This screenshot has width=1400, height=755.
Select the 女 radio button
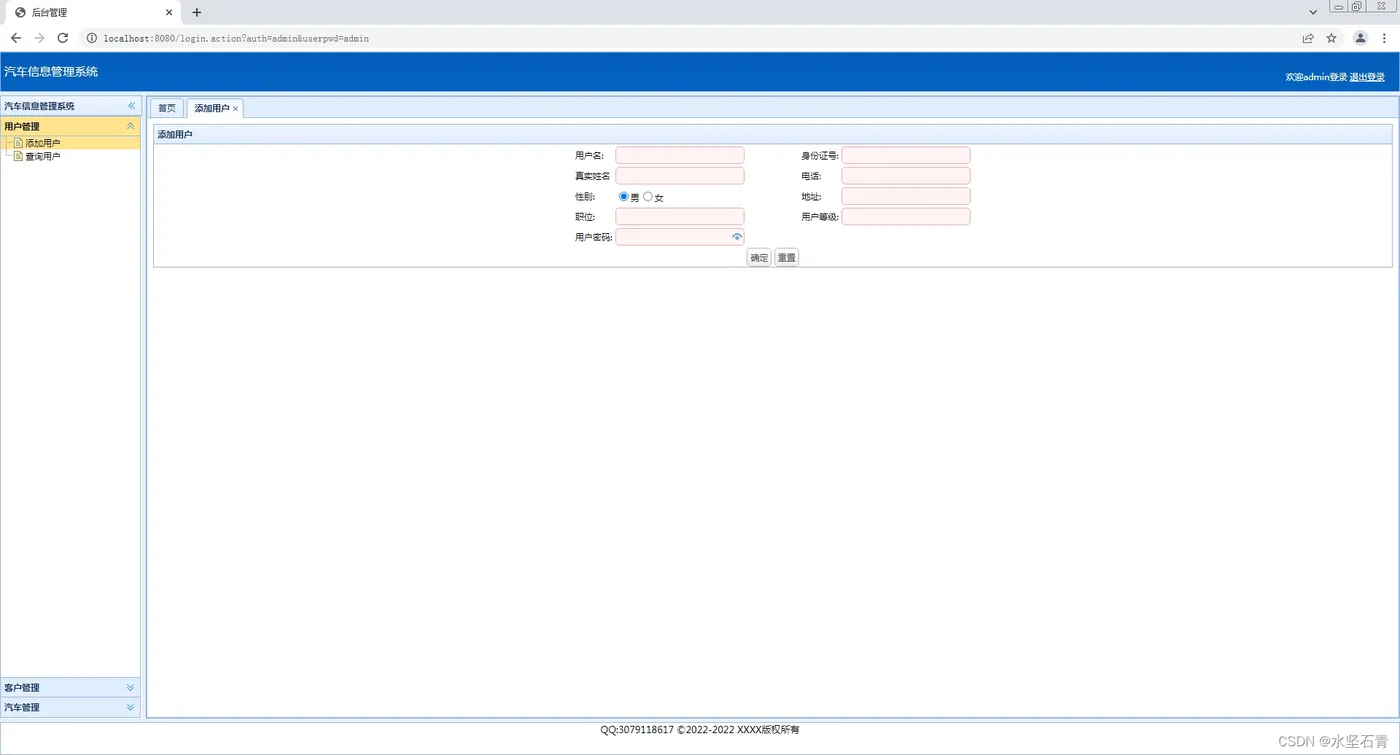point(648,196)
